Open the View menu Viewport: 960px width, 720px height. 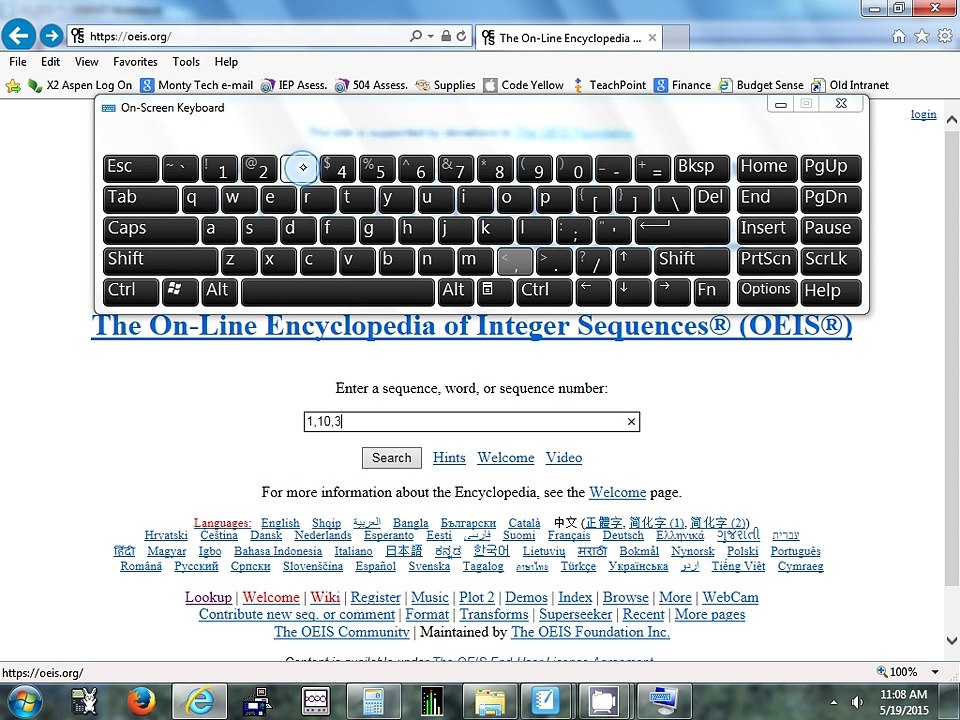pos(86,62)
